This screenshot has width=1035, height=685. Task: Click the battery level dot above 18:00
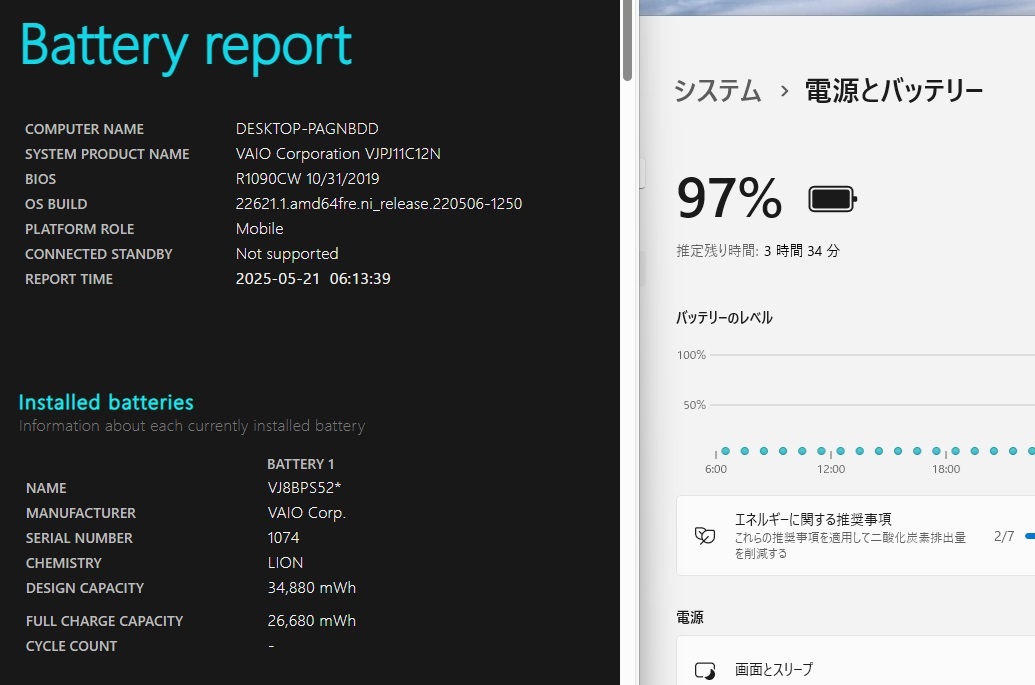click(955, 451)
